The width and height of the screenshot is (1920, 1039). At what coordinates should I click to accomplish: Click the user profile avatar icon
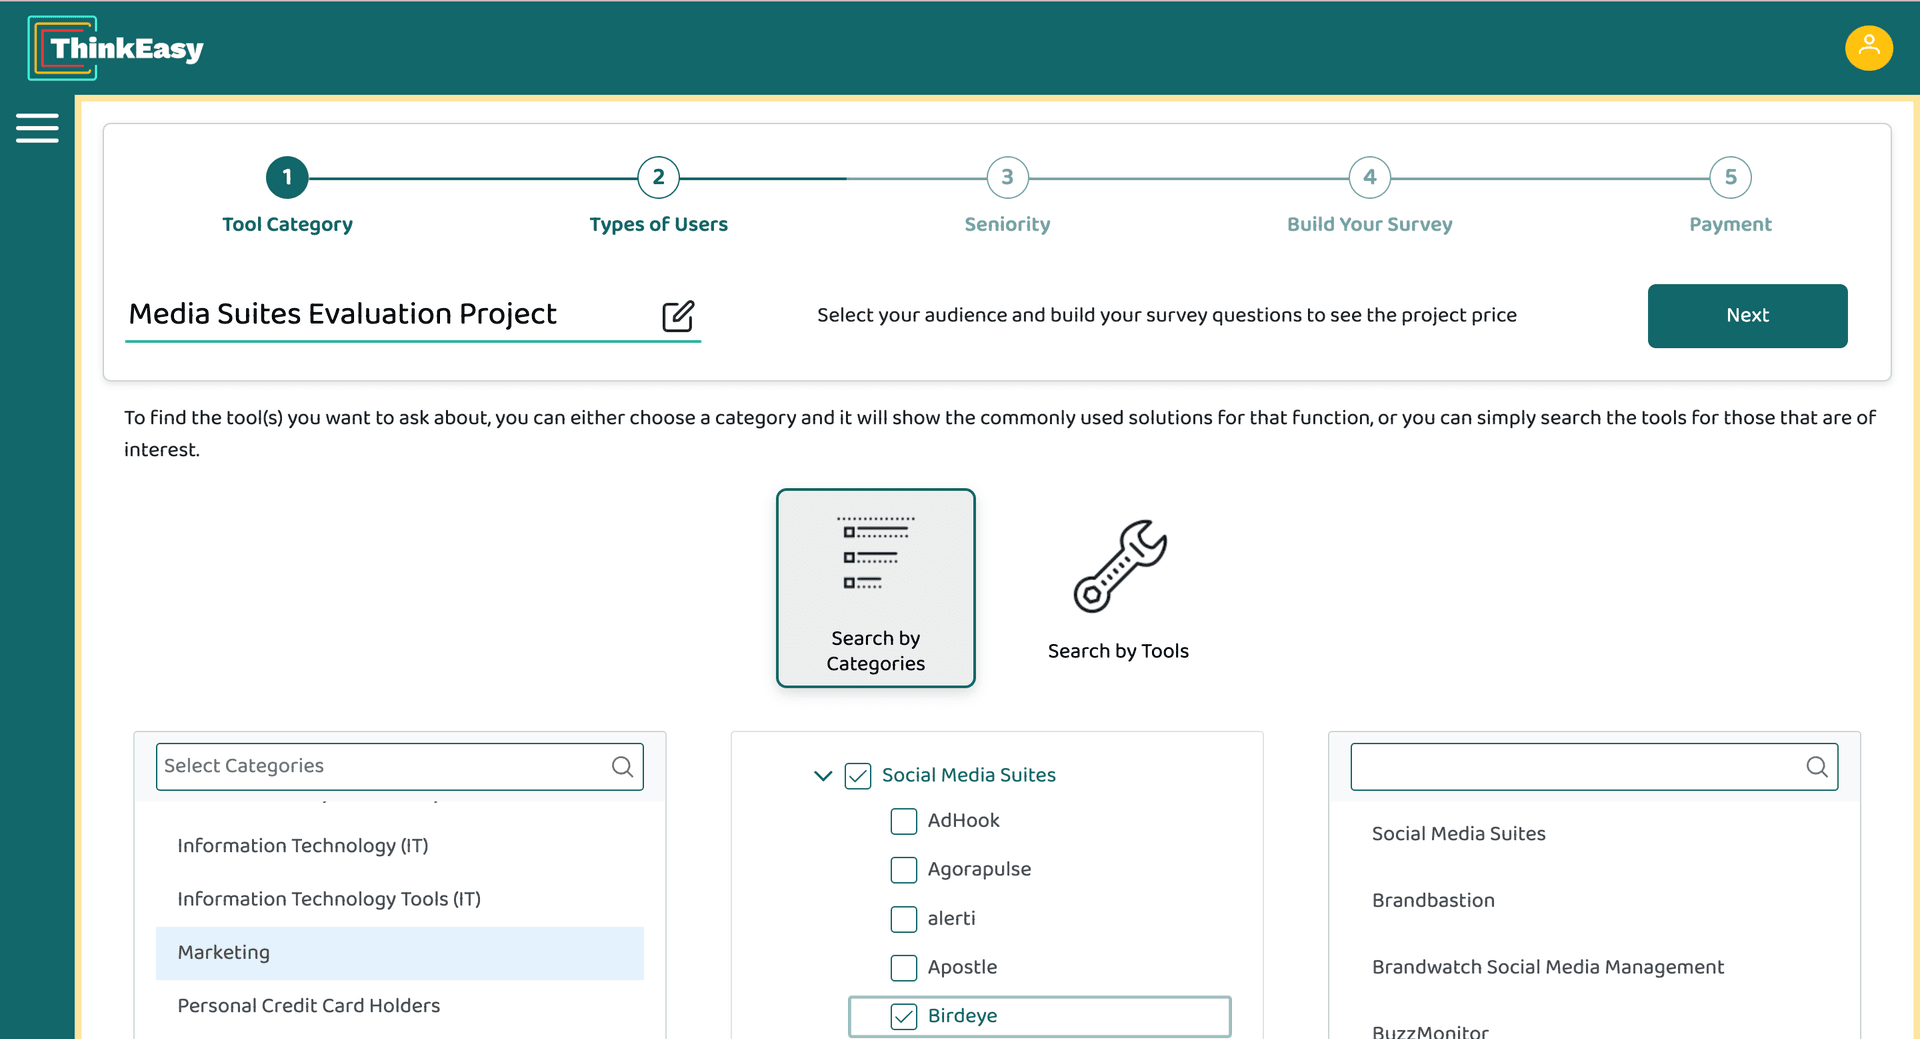pos(1868,48)
